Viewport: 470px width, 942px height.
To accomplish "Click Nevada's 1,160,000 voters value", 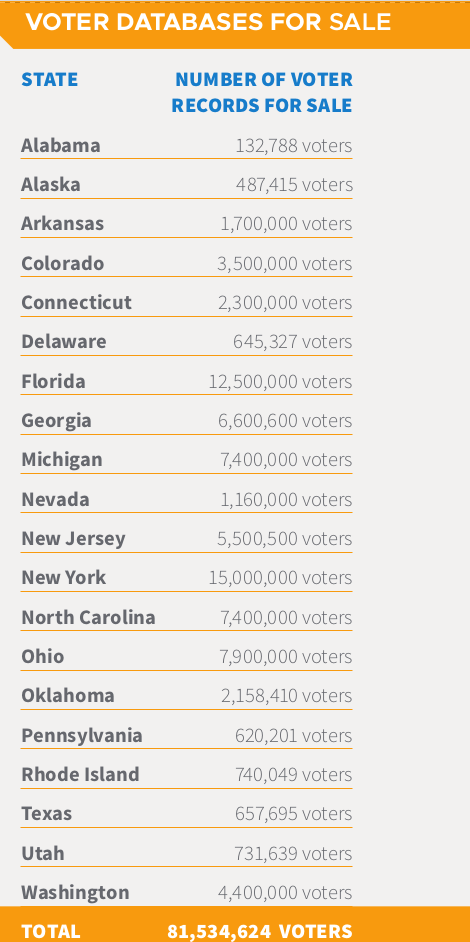I will tap(286, 499).
